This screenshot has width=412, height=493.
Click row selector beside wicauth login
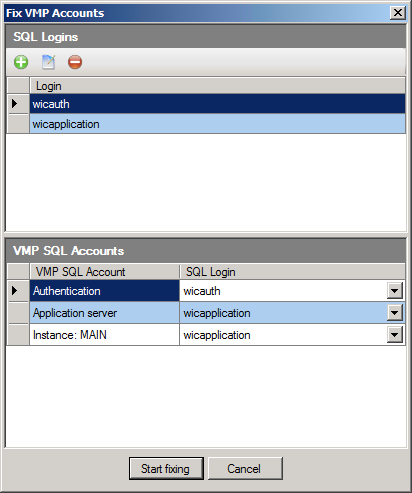coord(18,104)
